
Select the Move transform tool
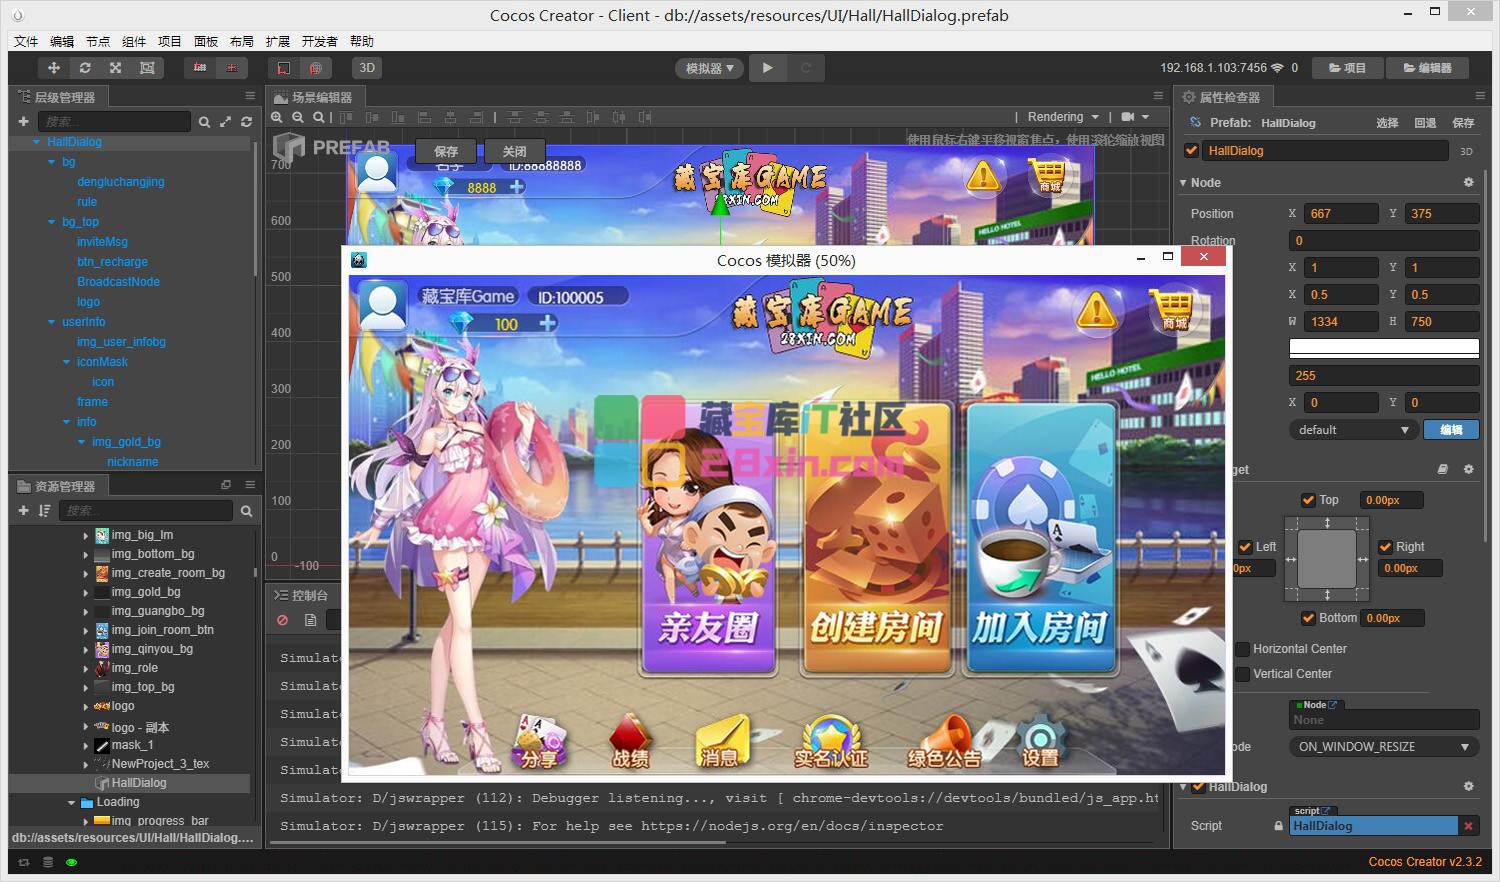click(x=54, y=68)
